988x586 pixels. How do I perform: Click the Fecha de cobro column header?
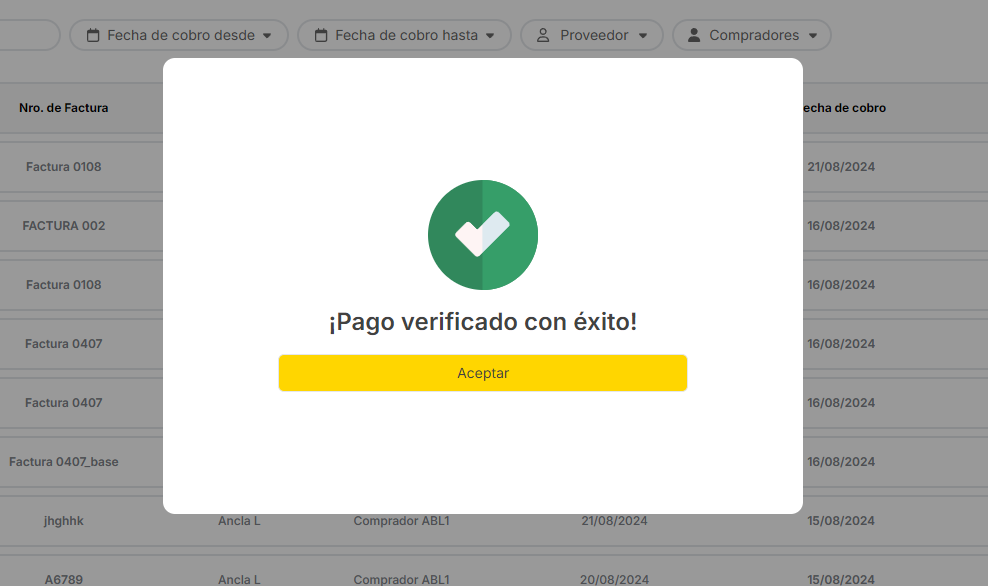coord(842,108)
